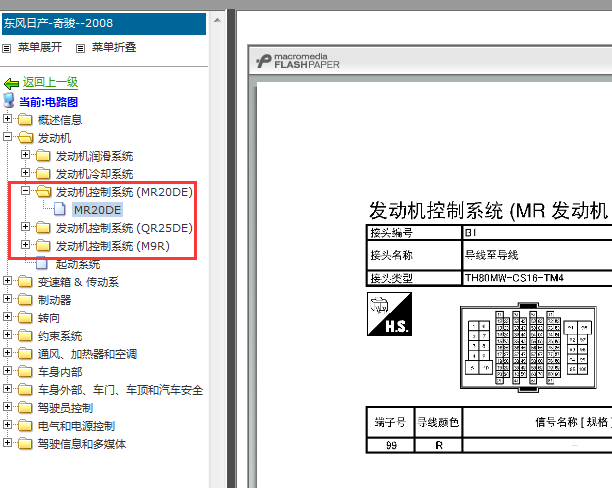Click the 驾驶员控制 folder icon
This screenshot has width=612, height=488.
click(x=25, y=407)
